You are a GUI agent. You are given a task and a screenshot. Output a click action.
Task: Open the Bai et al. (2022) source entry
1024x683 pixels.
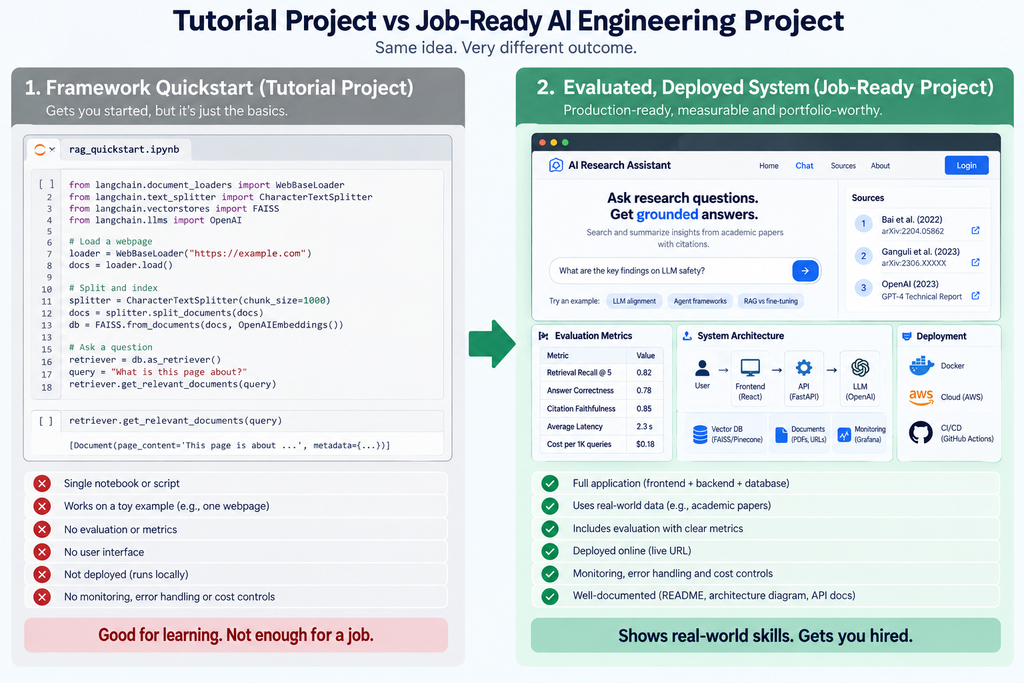click(918, 225)
